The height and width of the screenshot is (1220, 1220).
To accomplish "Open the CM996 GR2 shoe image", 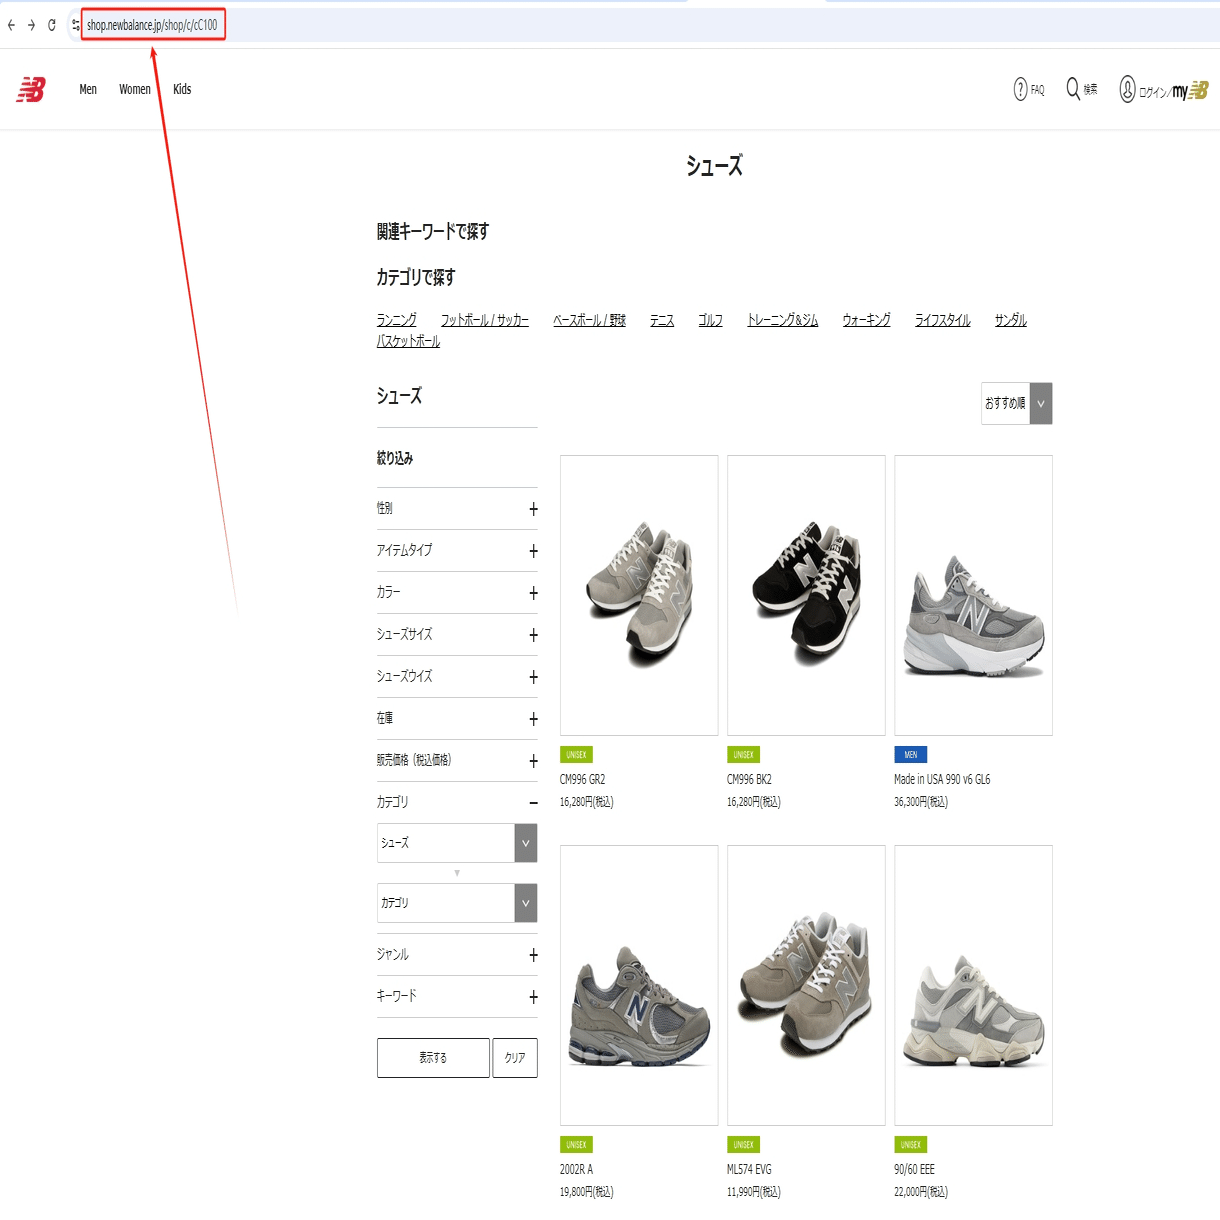I will tap(639, 596).
